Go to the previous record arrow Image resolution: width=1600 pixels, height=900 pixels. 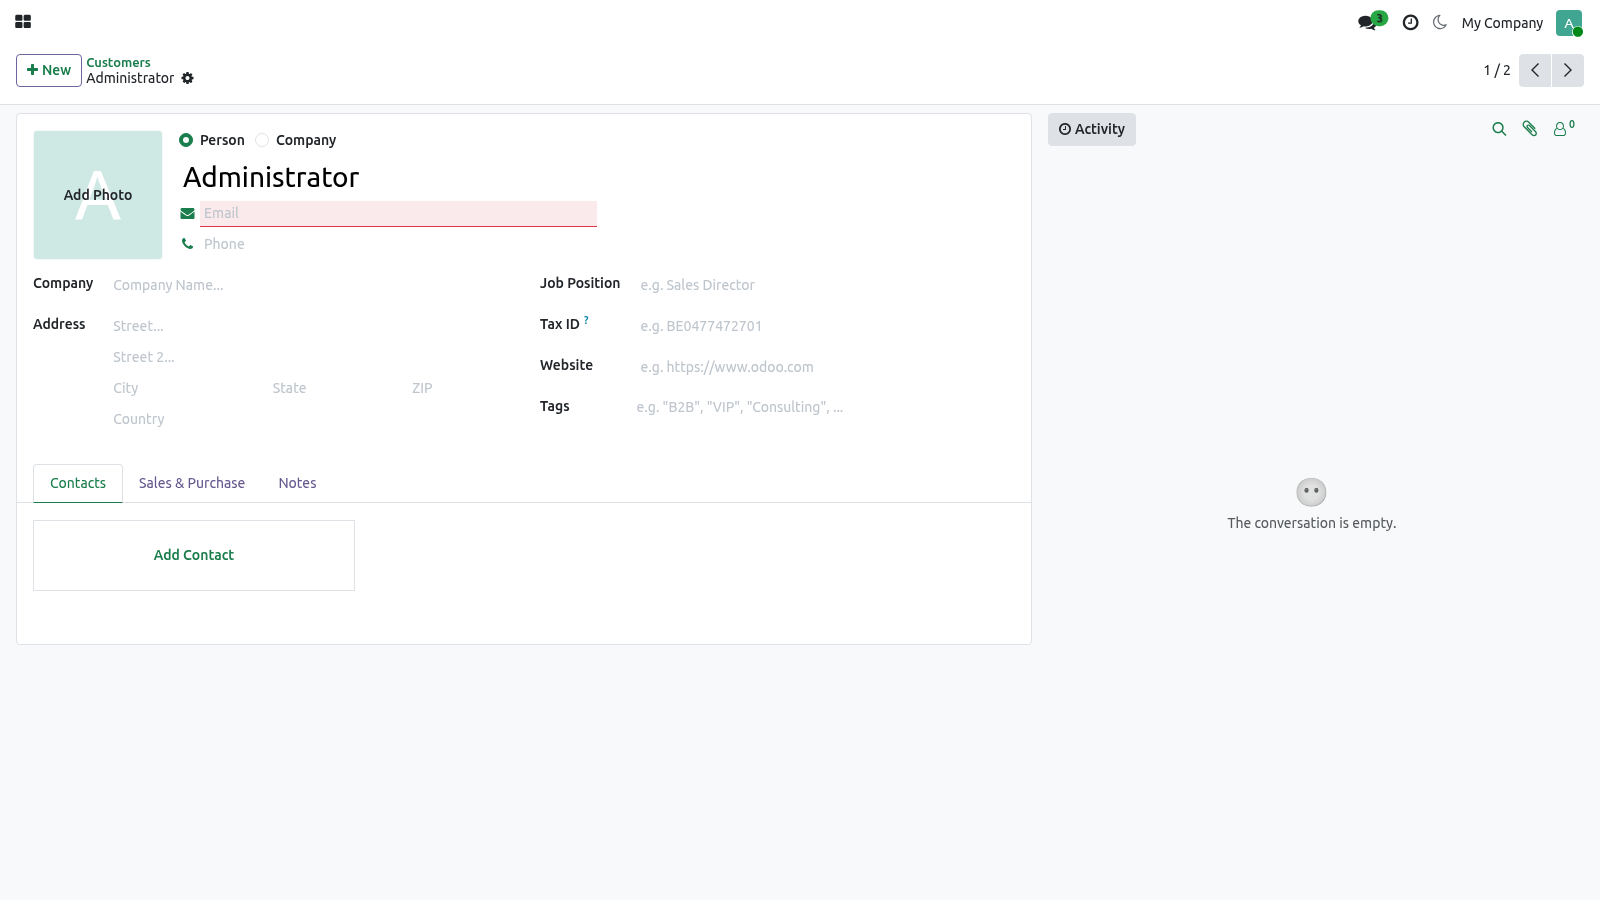pyautogui.click(x=1535, y=70)
